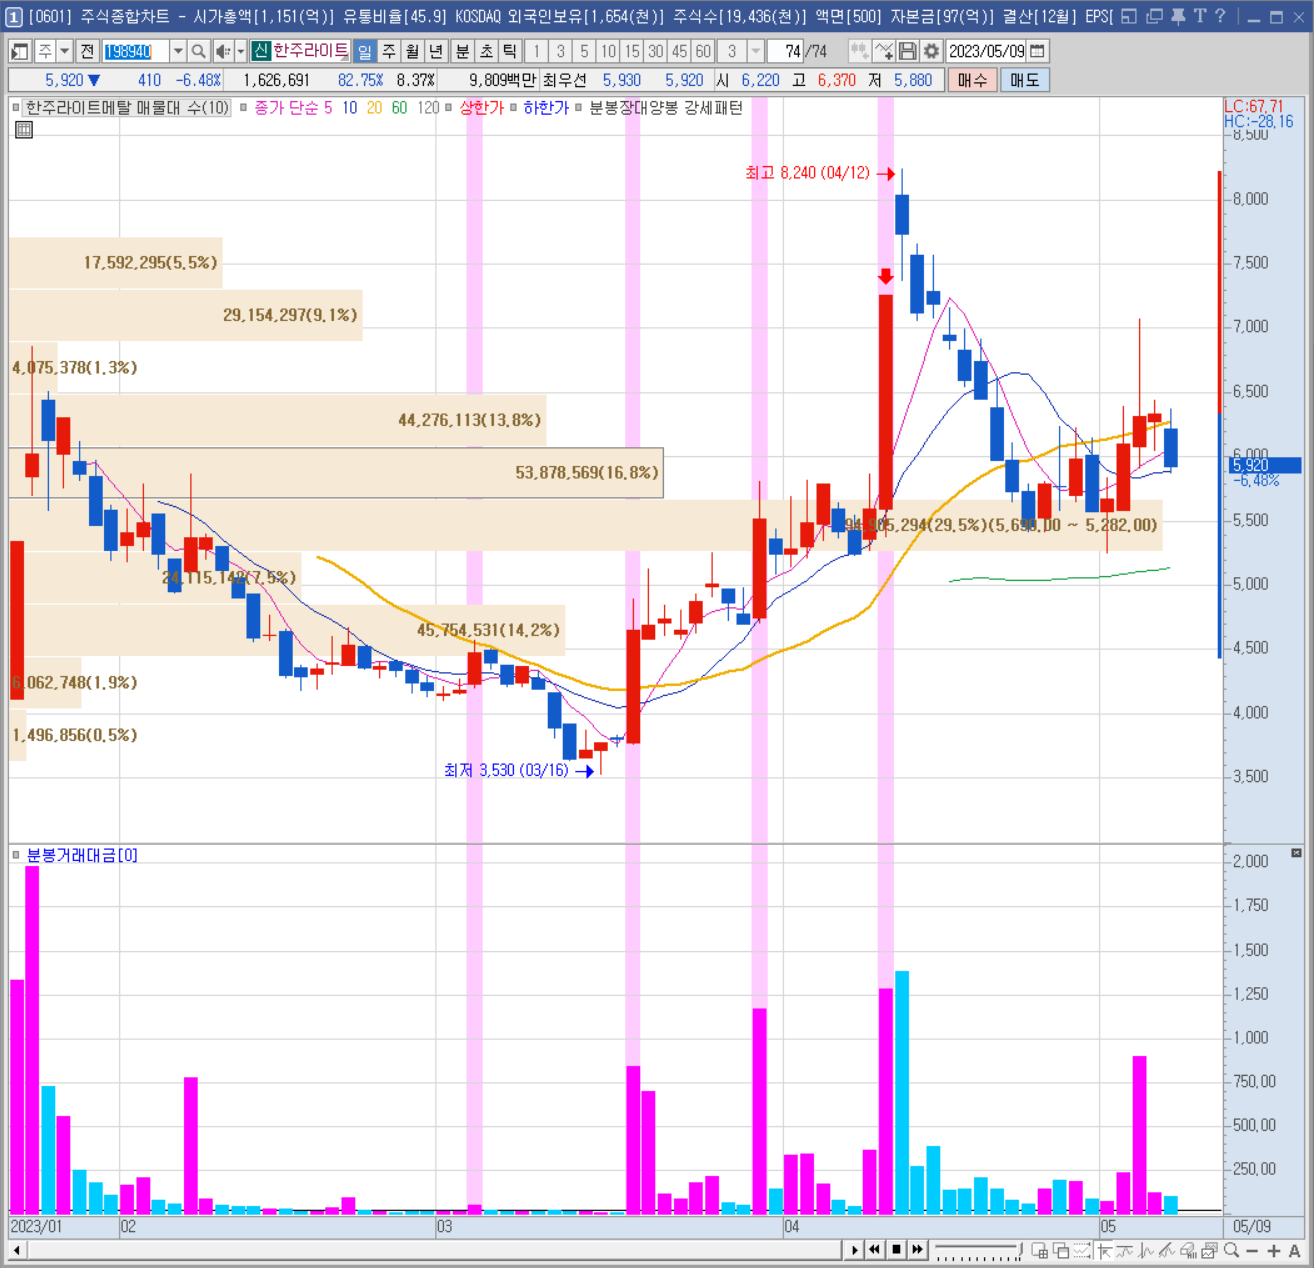Screen dimensions: 1314x1268
Task: Select monthly (월) chart period
Action: point(413,51)
